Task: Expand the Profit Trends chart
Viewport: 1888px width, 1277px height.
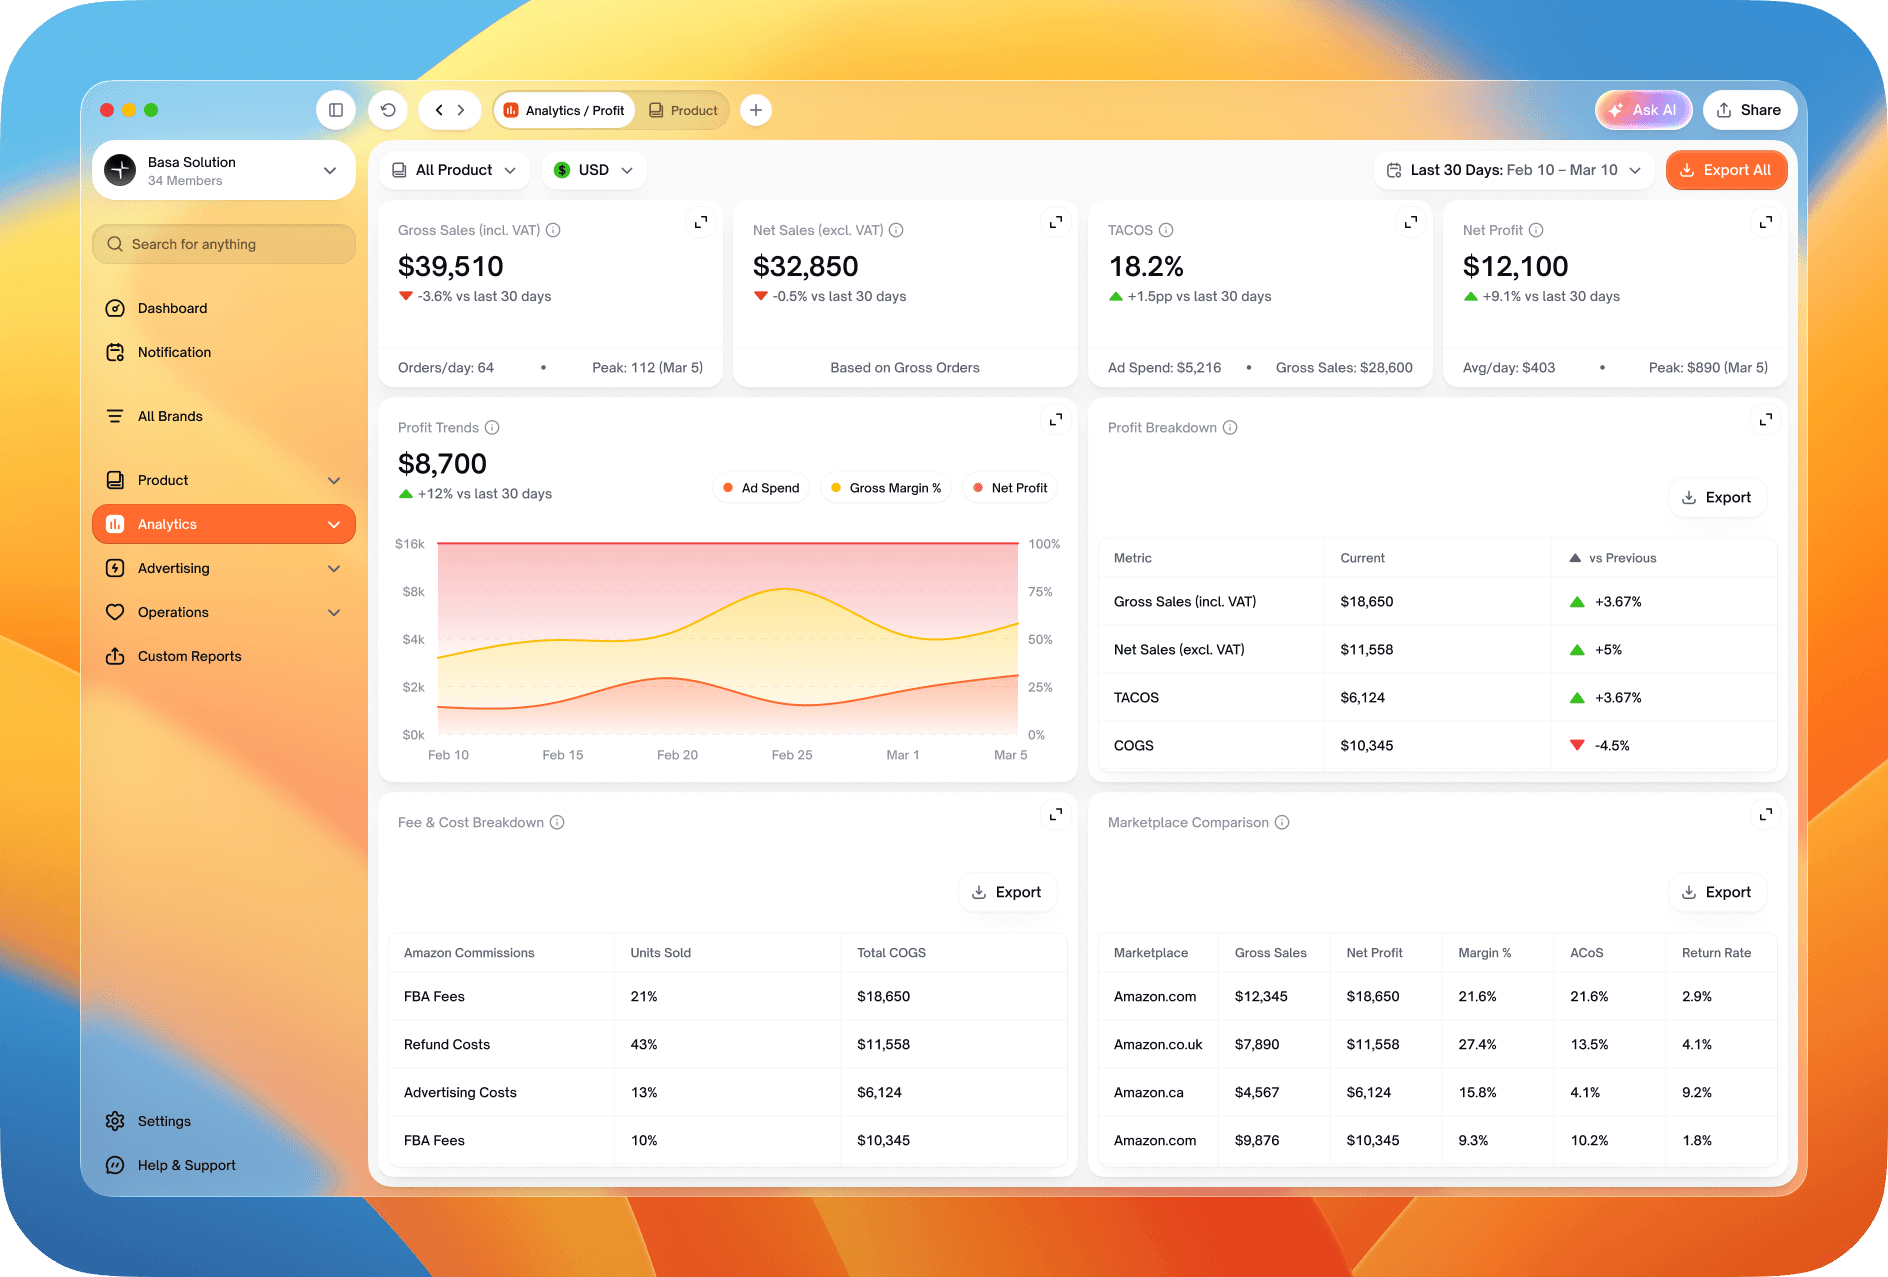Action: click(x=1056, y=419)
